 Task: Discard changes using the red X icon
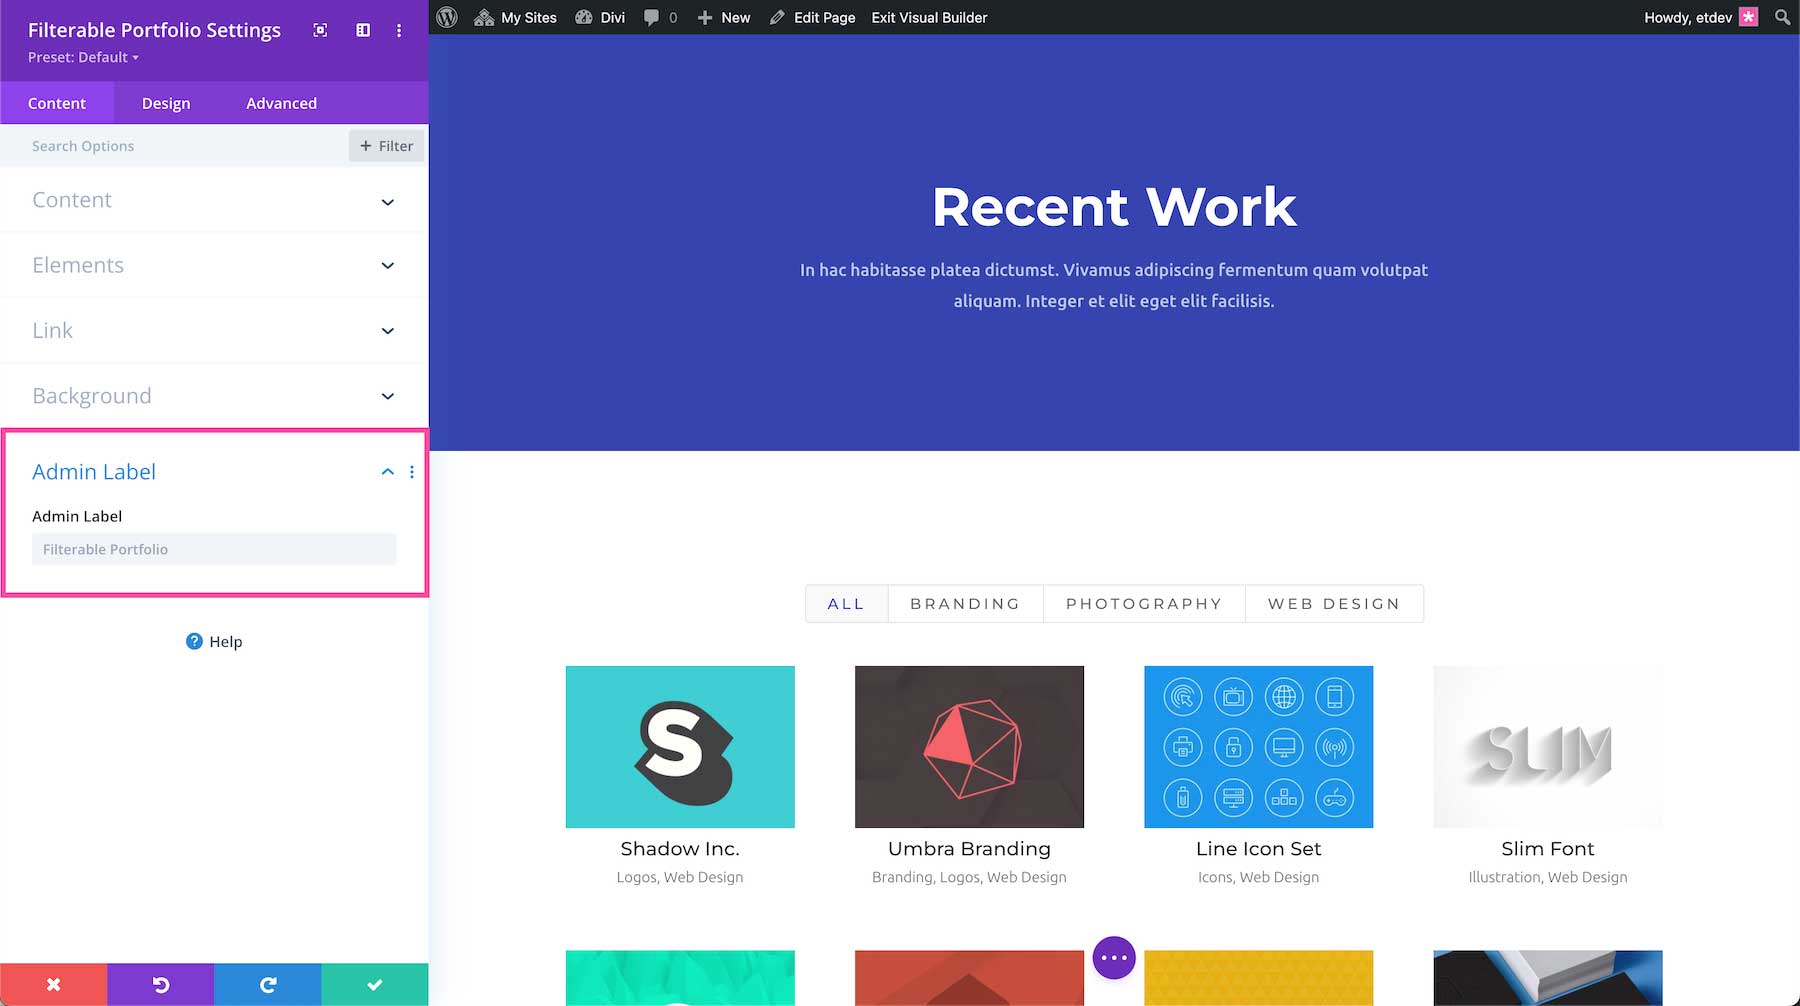pos(53,984)
